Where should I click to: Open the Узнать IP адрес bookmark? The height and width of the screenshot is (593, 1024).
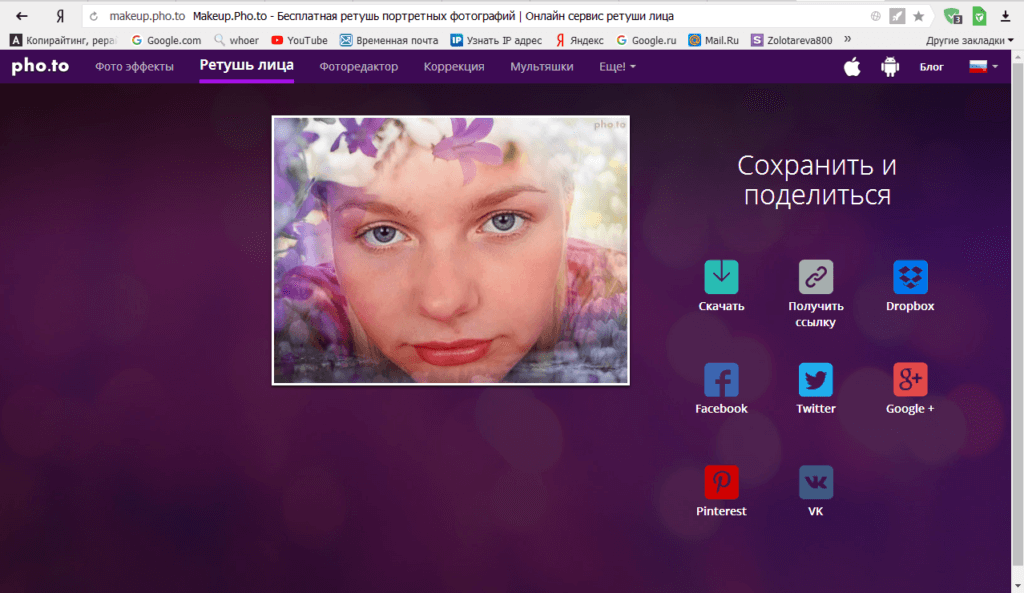click(496, 40)
